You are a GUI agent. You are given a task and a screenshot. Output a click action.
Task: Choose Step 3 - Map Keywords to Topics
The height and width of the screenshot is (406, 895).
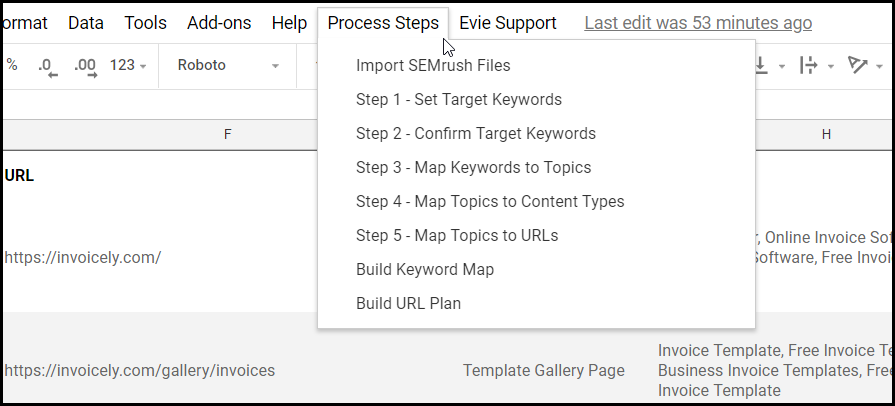point(473,168)
